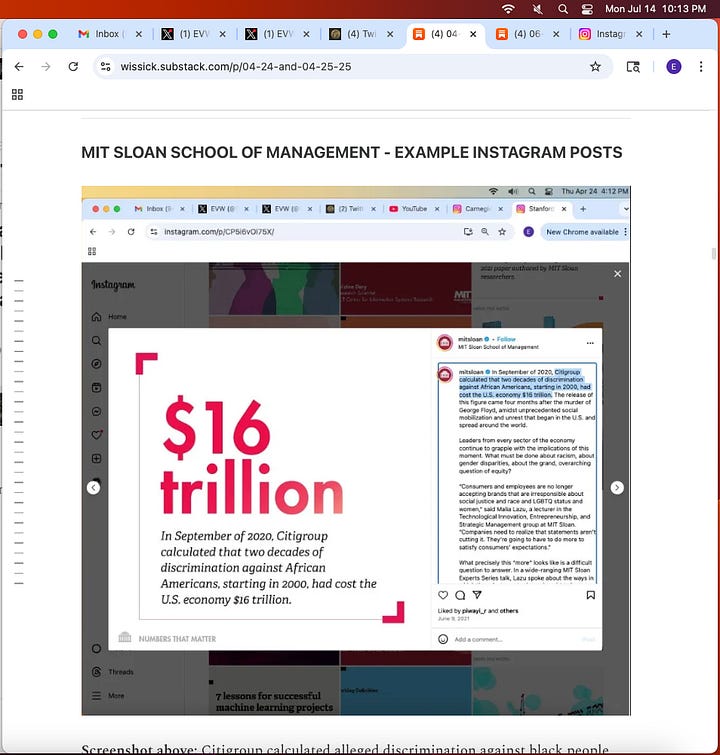The image size is (720, 755).
Task: Bookmark this page with the star icon
Action: [x=595, y=66]
